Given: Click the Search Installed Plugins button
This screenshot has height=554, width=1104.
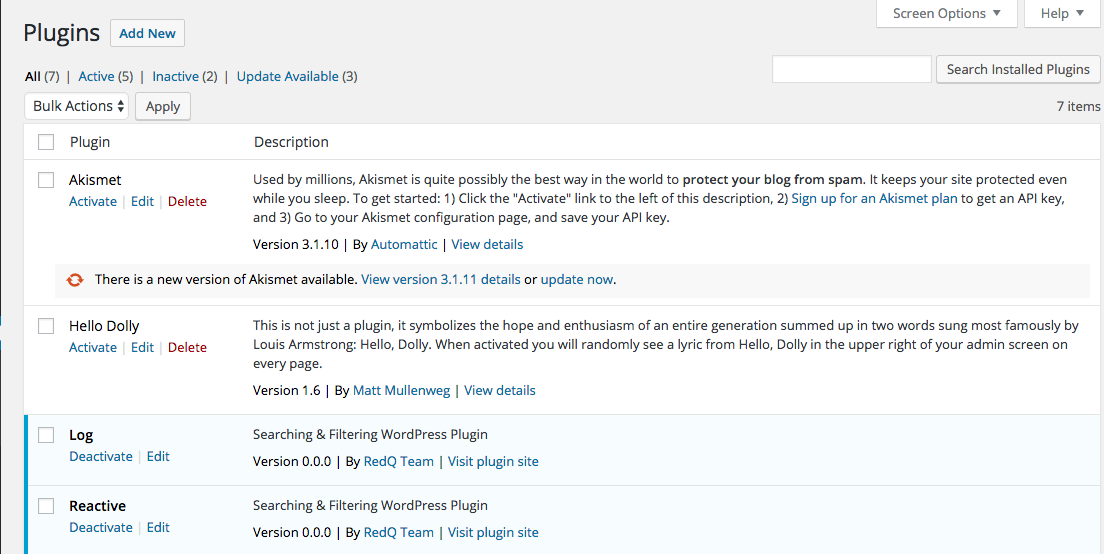Looking at the screenshot, I should 1018,69.
